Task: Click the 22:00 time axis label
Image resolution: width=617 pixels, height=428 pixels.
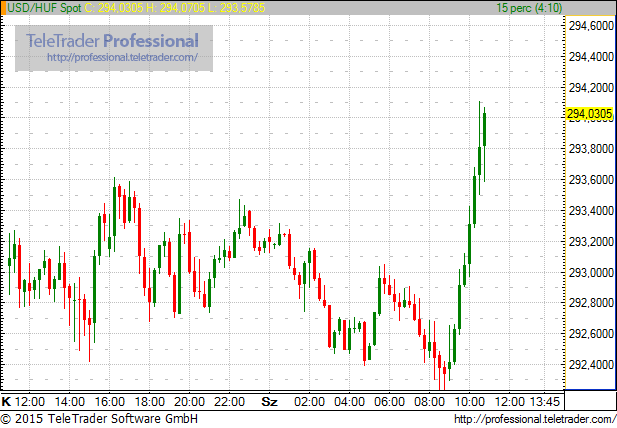Action: point(229,402)
